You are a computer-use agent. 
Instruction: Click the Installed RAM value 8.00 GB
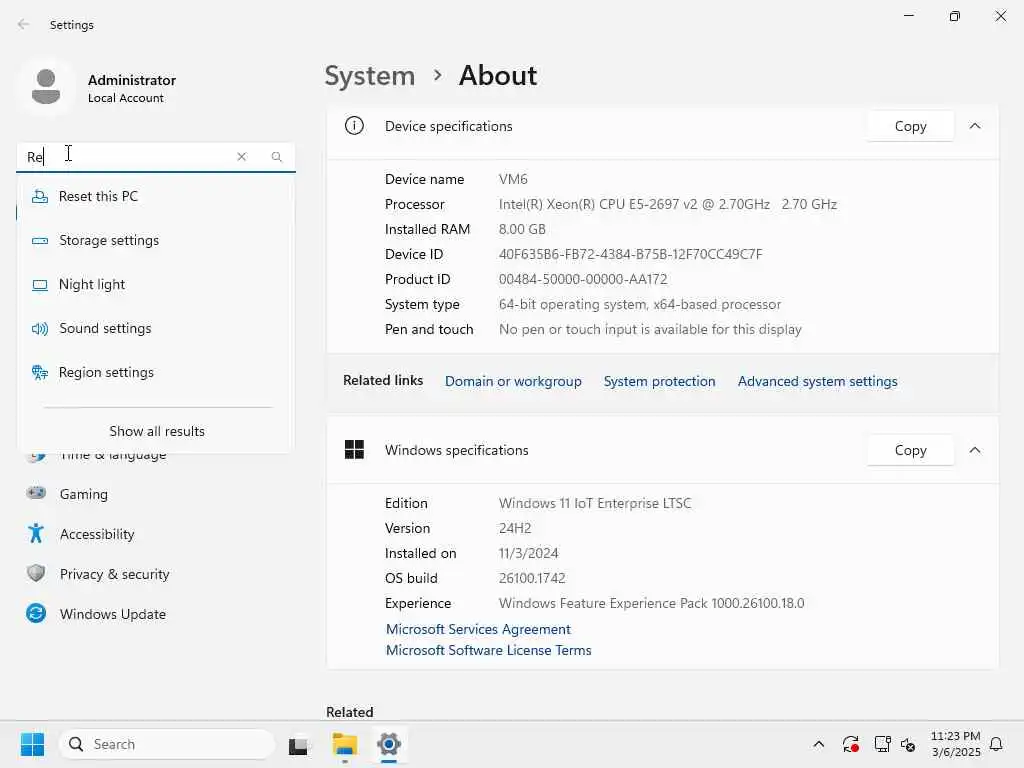point(522,229)
